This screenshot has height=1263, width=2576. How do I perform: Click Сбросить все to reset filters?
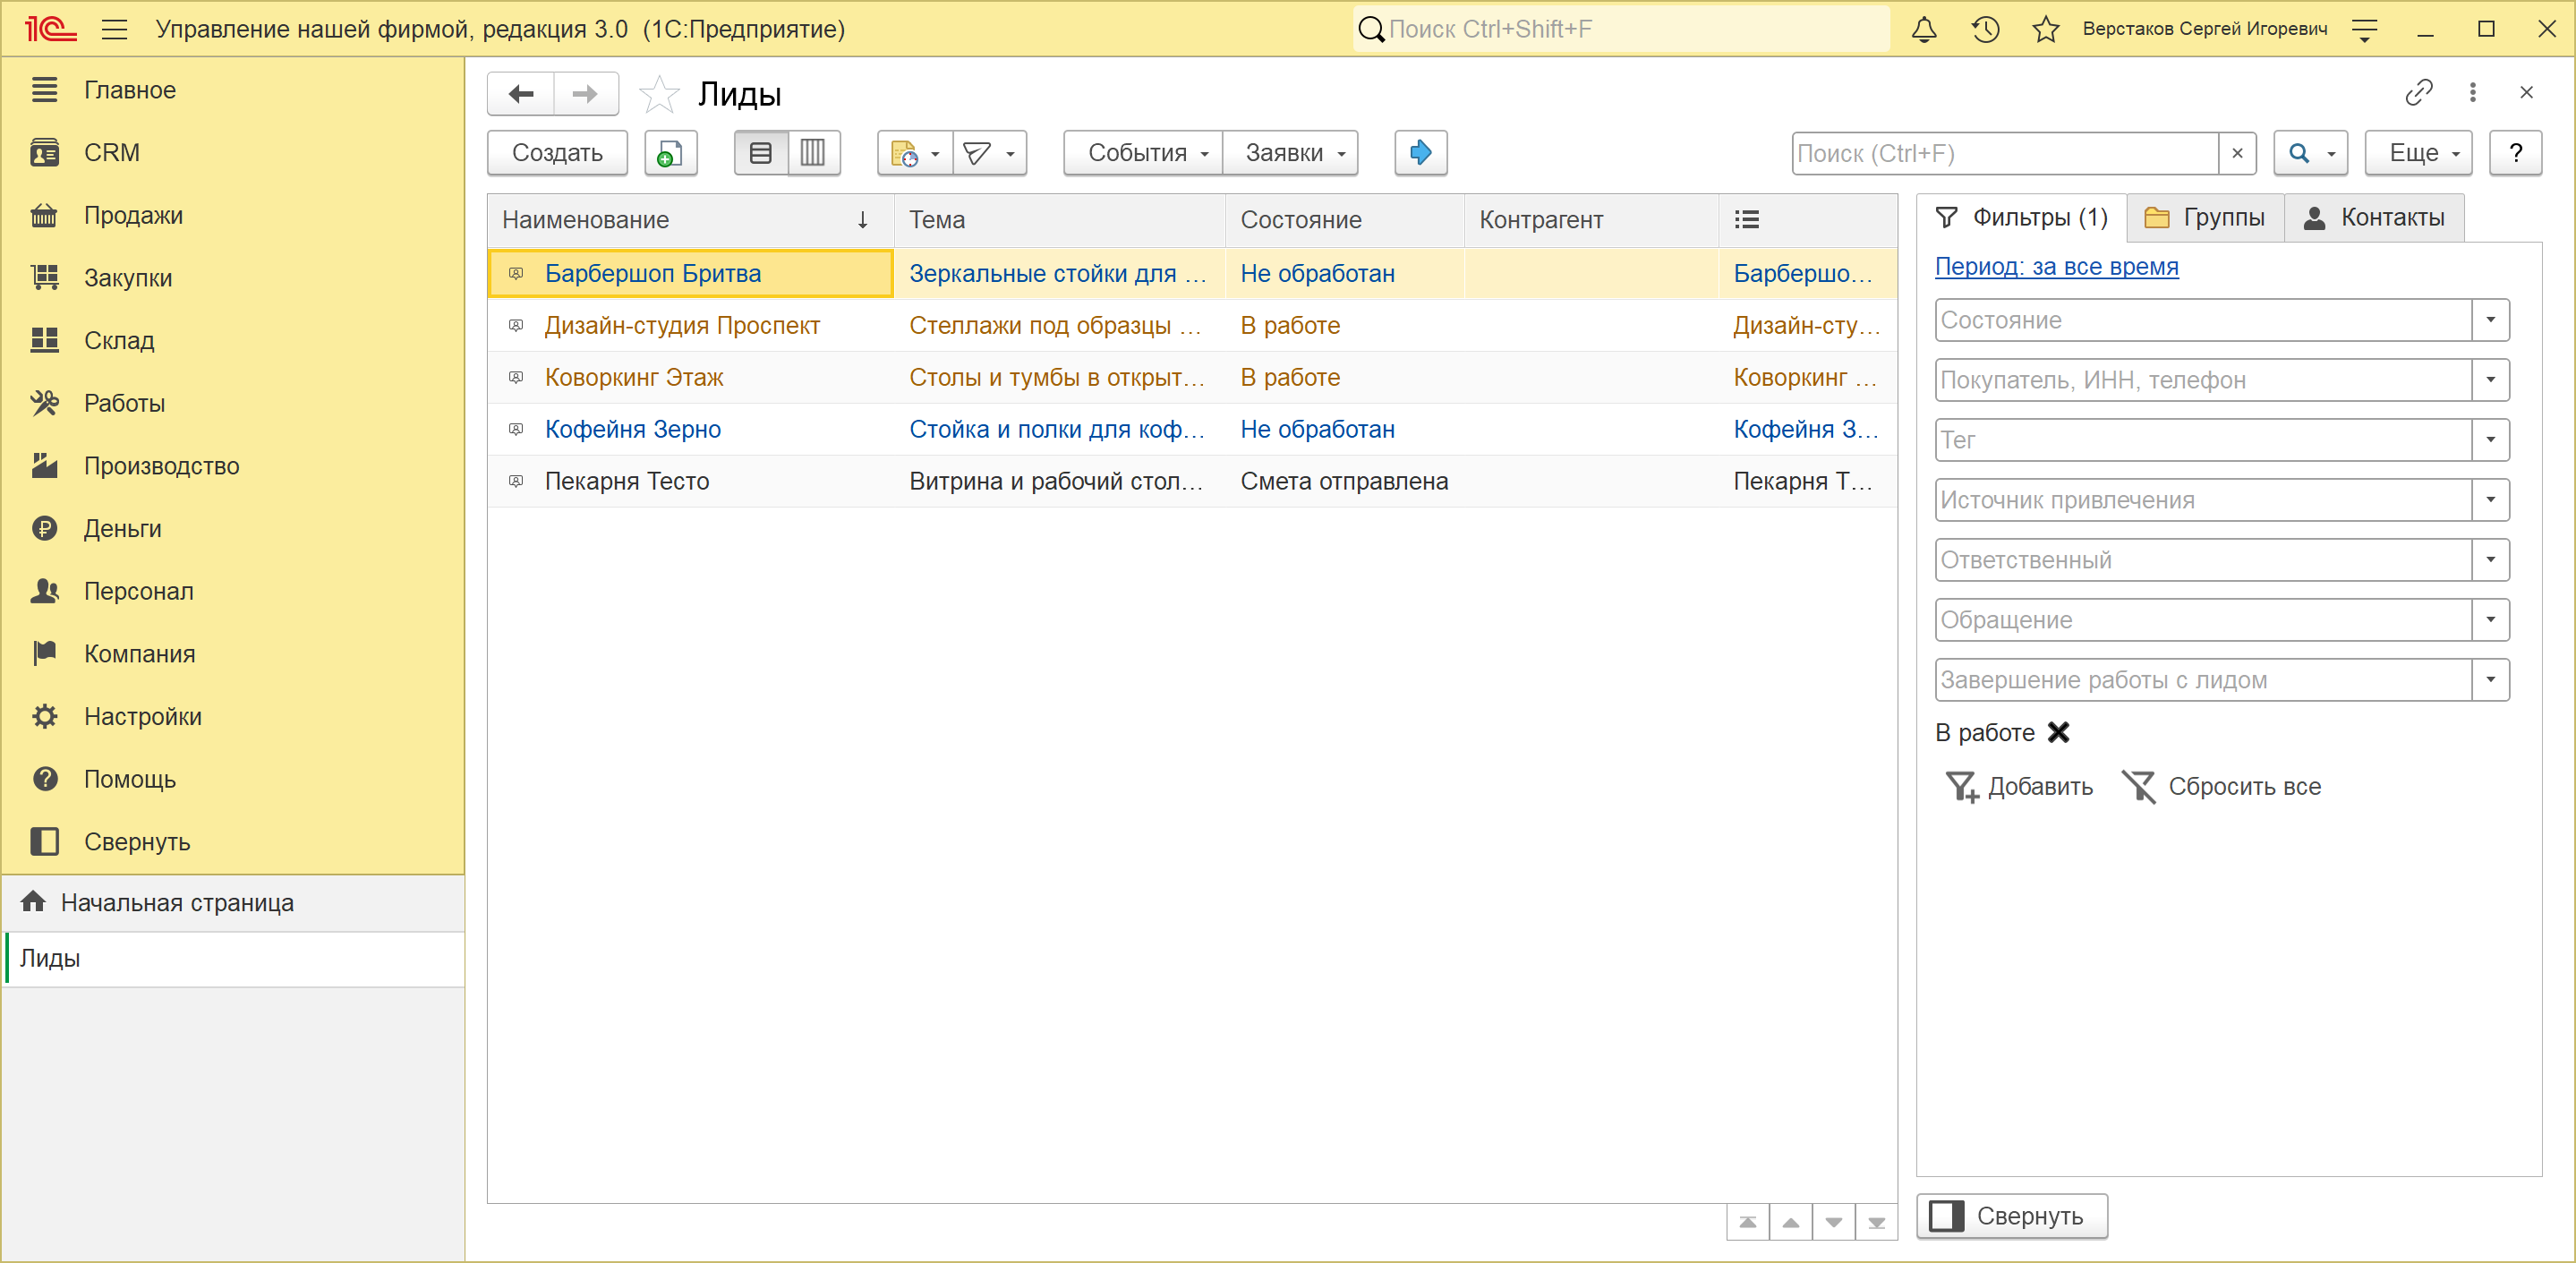pyautogui.click(x=2221, y=787)
